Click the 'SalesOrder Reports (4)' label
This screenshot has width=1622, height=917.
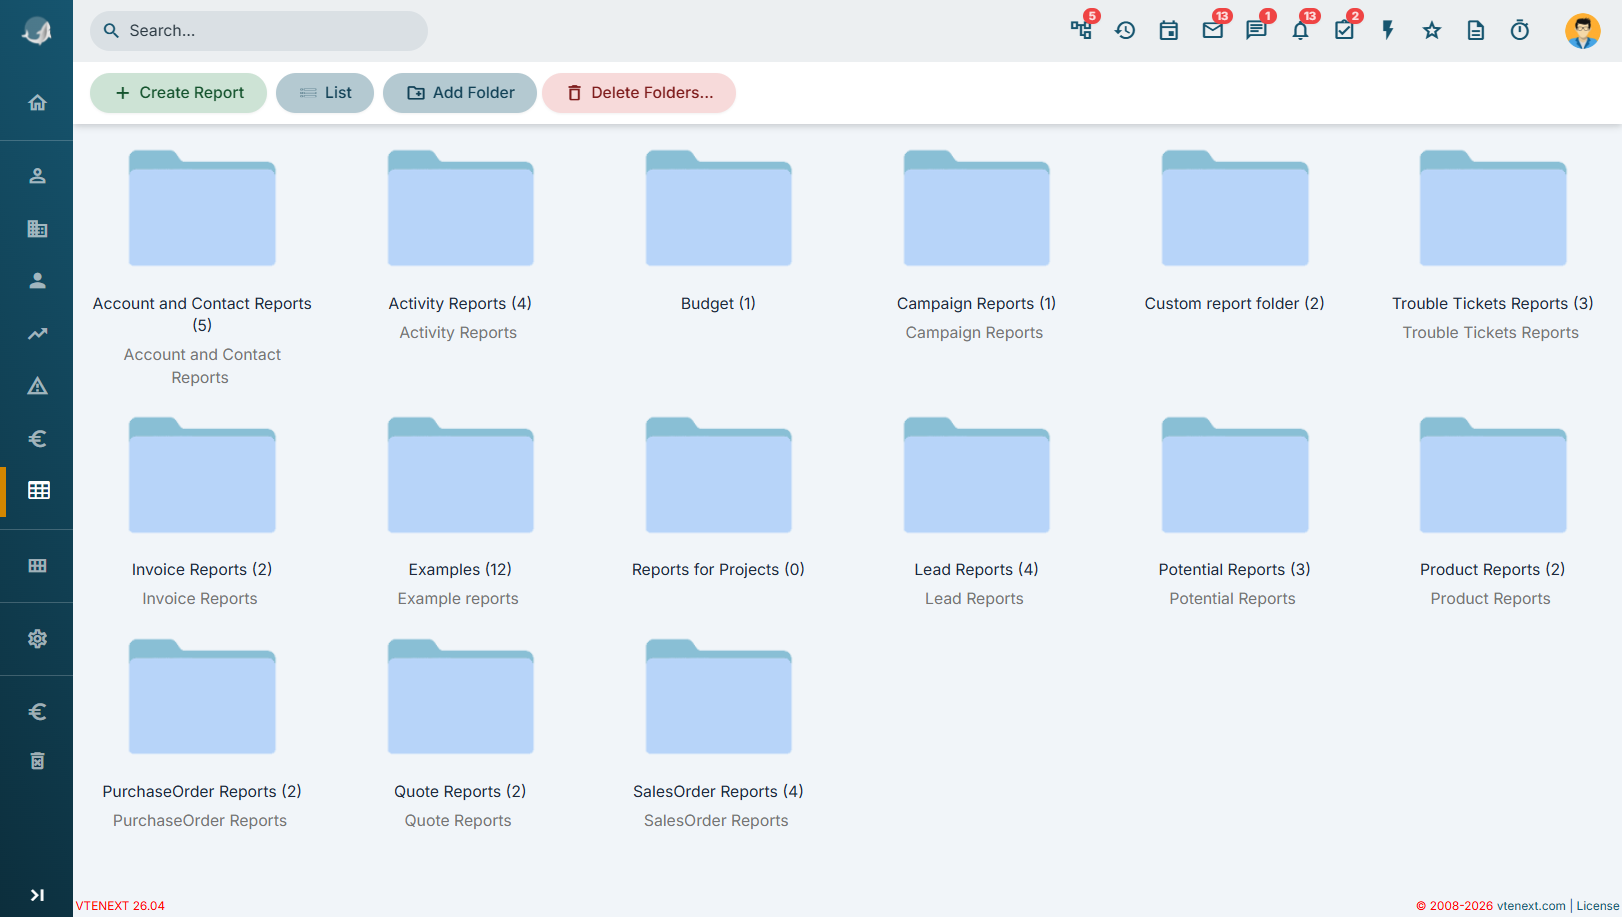[718, 791]
